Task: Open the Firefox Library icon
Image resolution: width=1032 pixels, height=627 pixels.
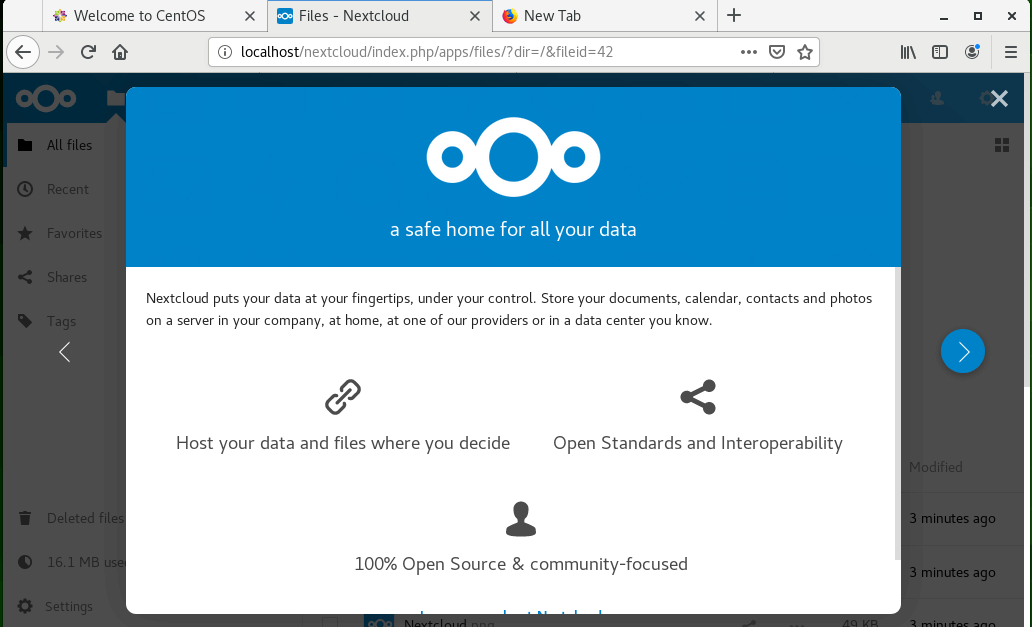Action: point(908,52)
